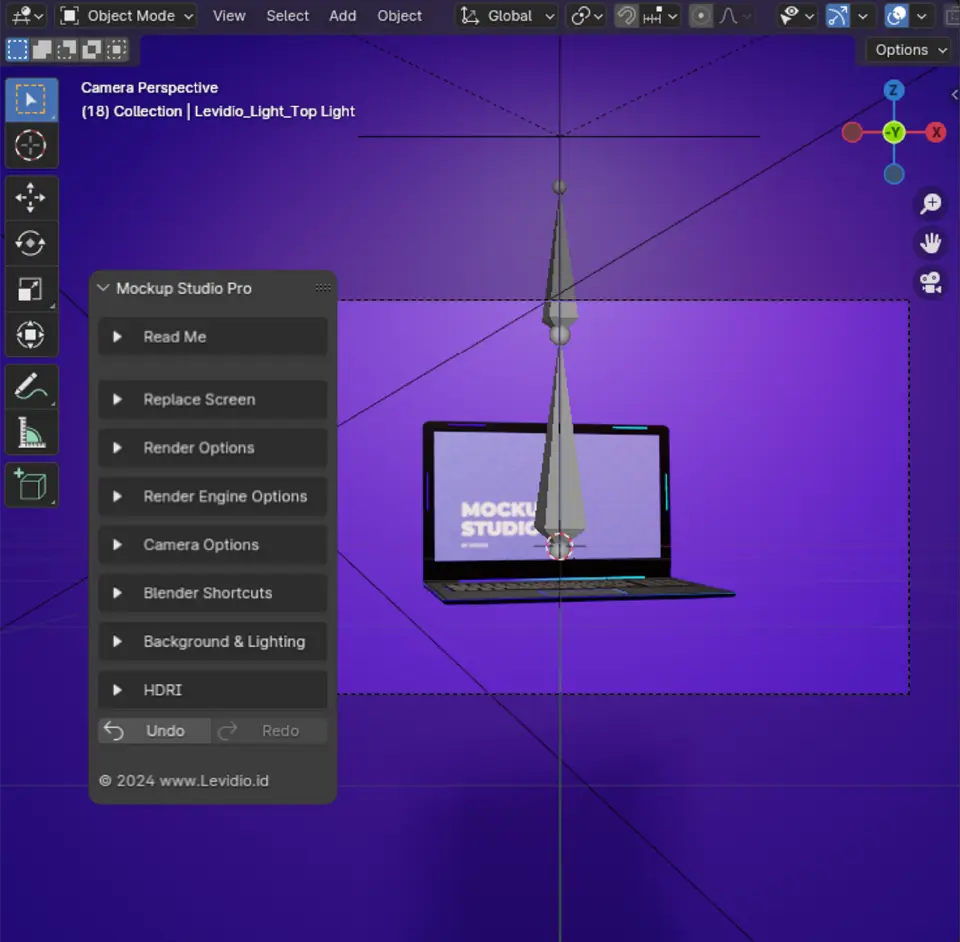Open the Object Mode selector
This screenshot has height=942, width=960.
tap(127, 16)
